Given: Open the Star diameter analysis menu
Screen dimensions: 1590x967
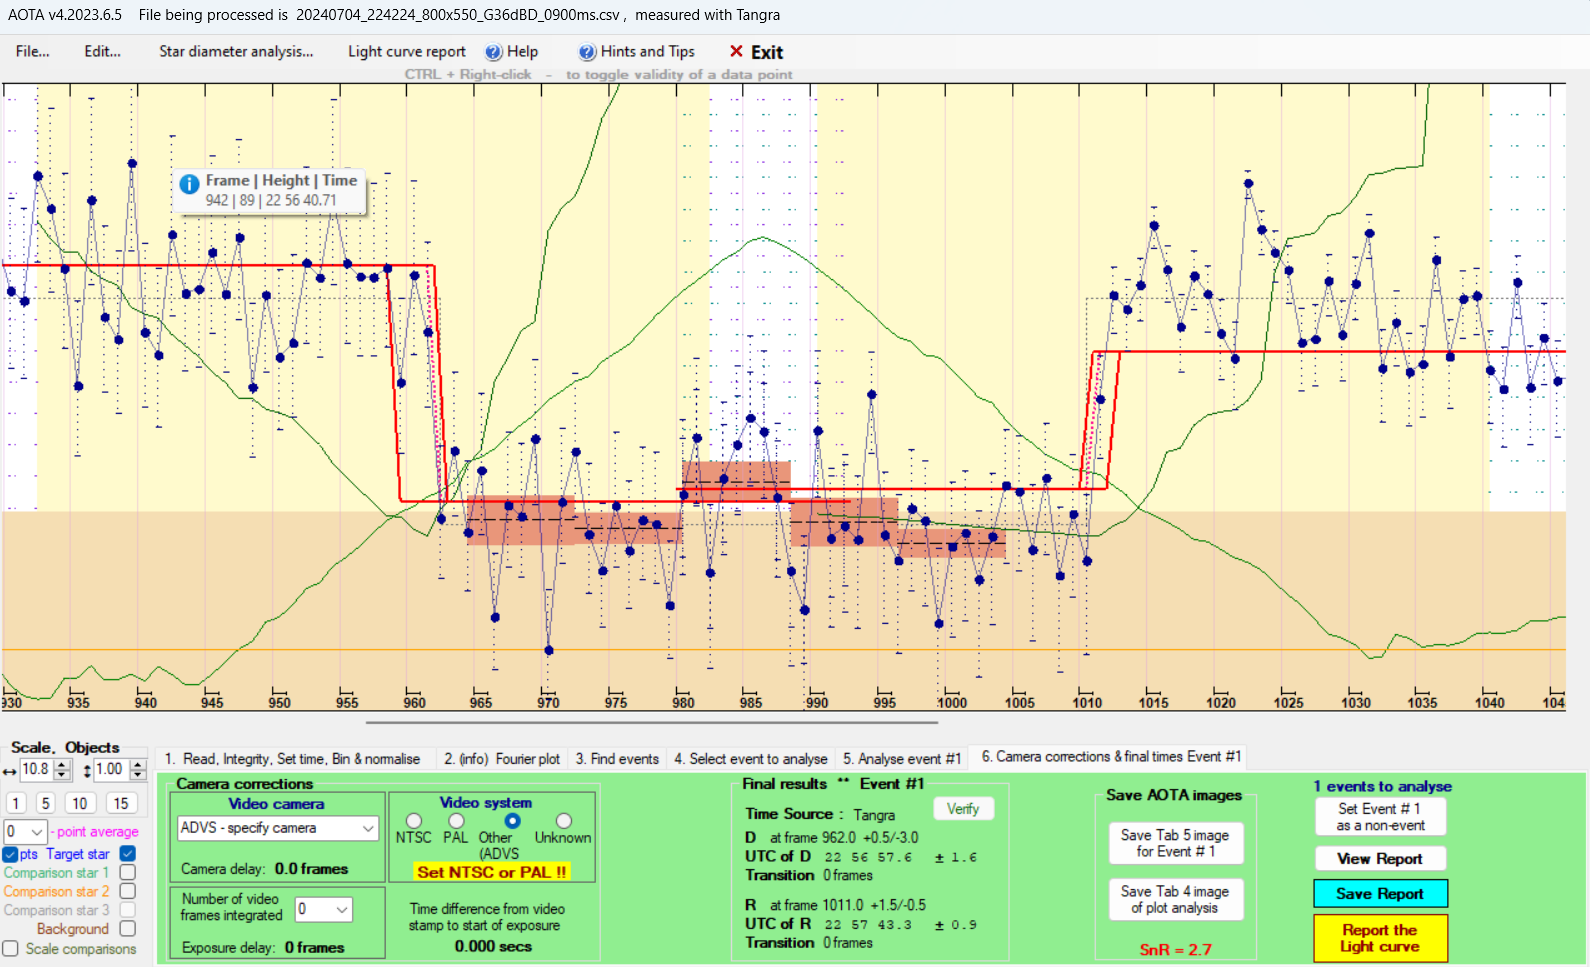Looking at the screenshot, I should point(236,52).
